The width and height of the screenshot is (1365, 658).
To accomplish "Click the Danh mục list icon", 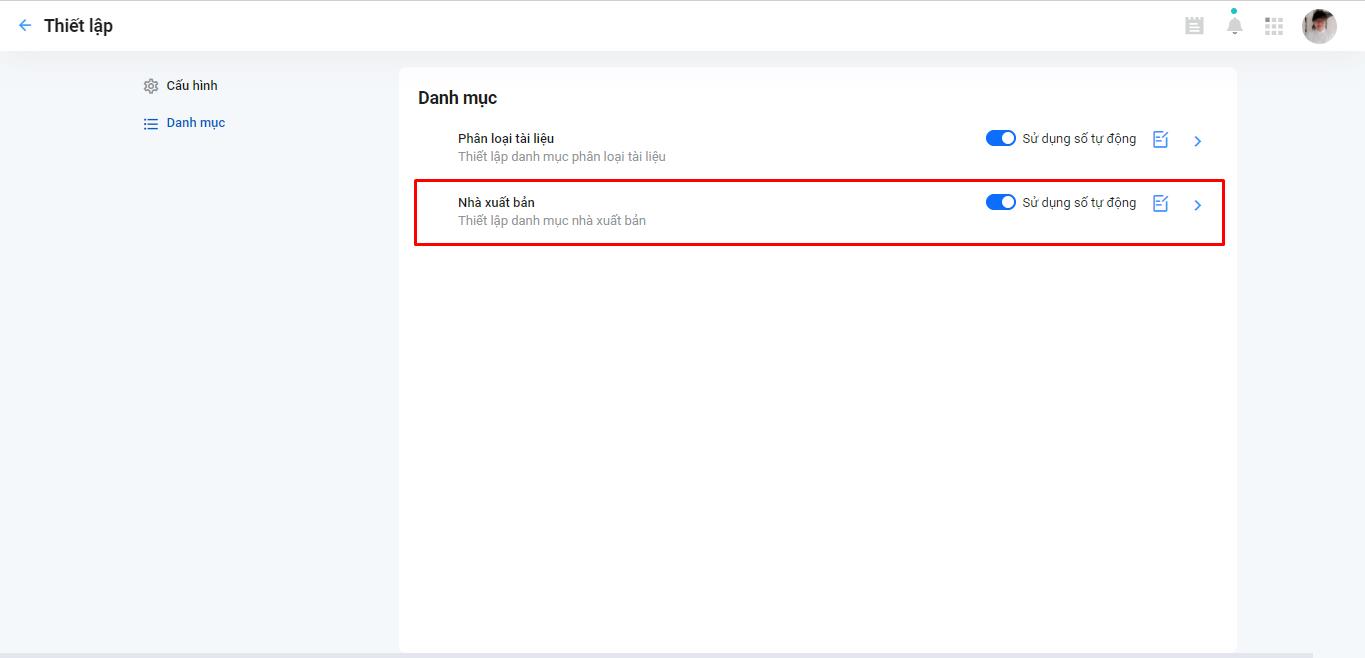I will 151,124.
